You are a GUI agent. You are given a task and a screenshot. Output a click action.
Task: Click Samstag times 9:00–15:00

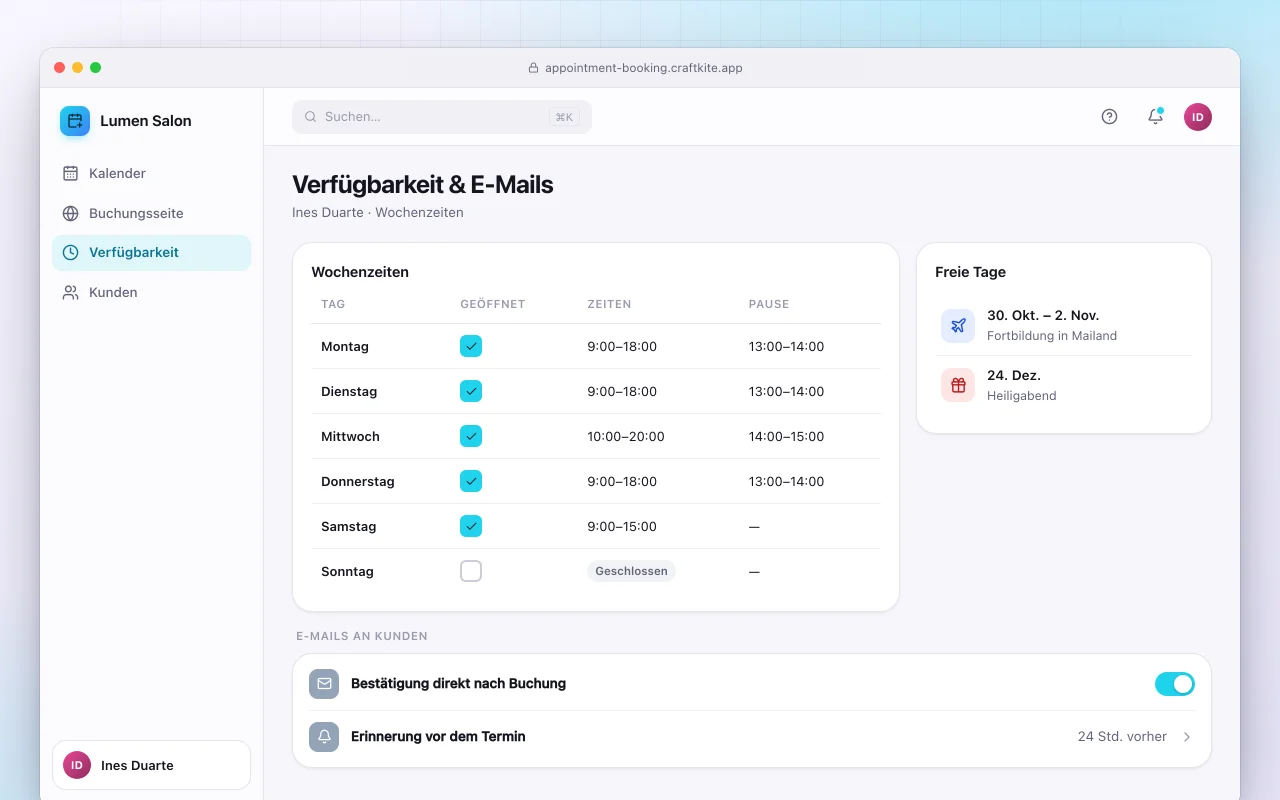click(622, 527)
